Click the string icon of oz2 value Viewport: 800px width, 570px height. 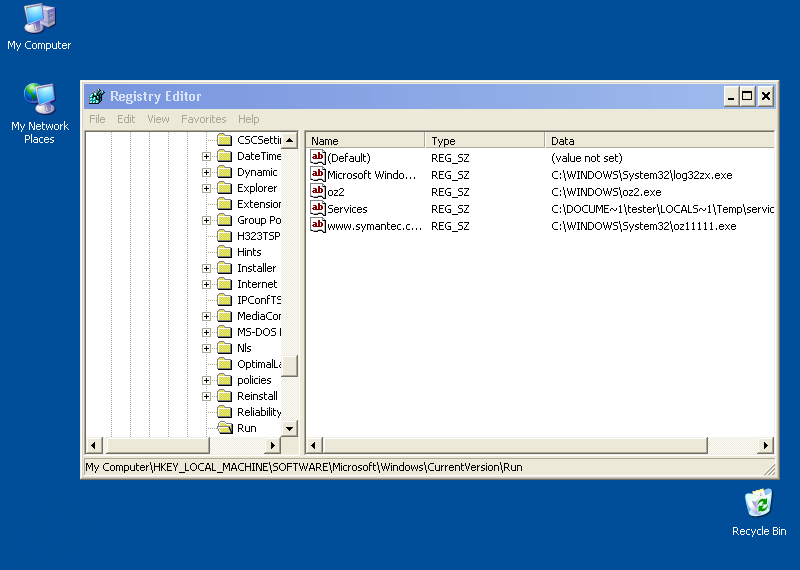(318, 191)
